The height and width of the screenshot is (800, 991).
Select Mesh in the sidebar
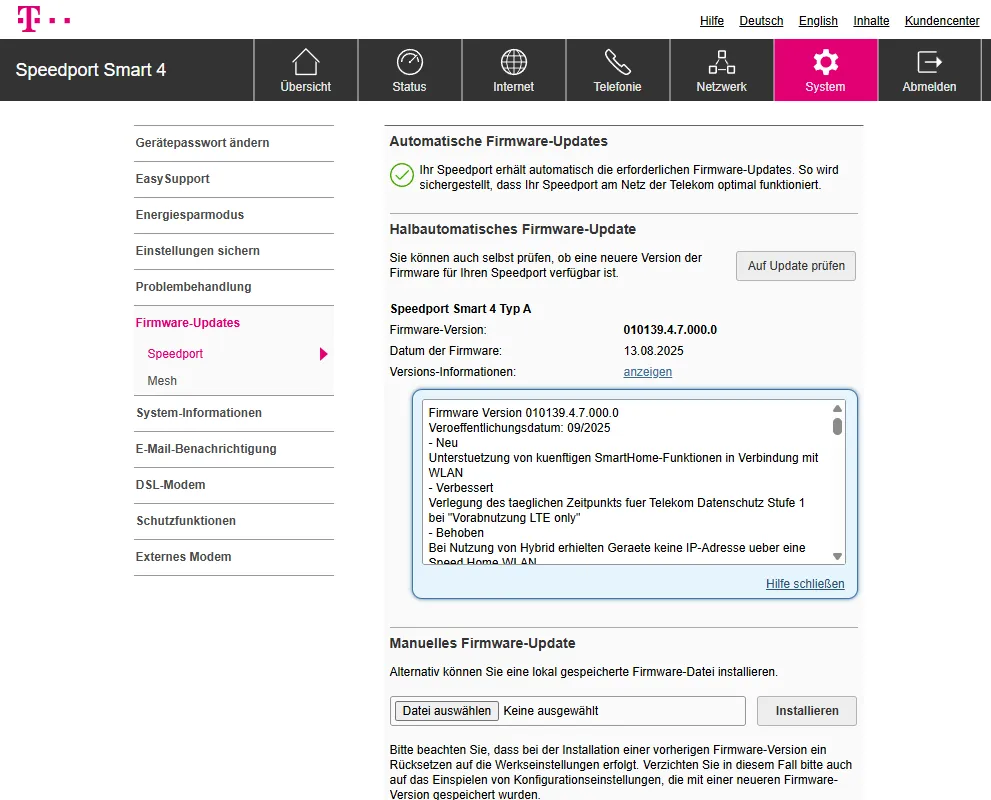[161, 381]
